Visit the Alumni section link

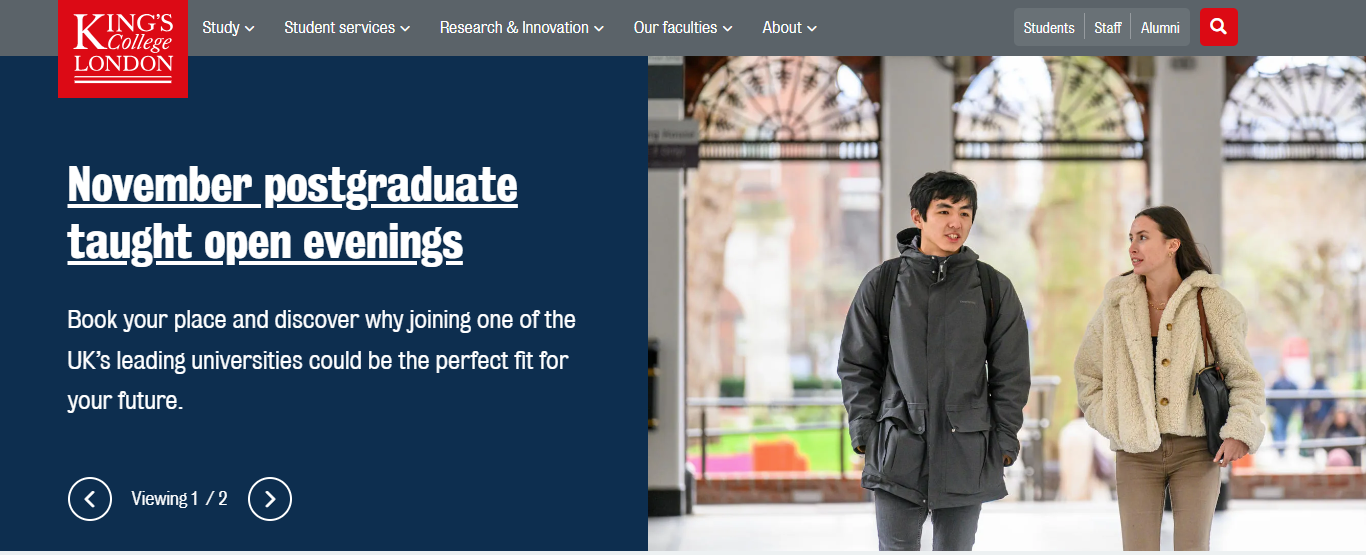click(x=1160, y=28)
